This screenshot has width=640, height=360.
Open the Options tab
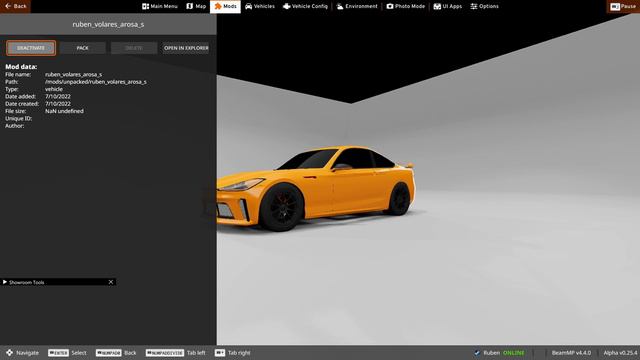(484, 6)
